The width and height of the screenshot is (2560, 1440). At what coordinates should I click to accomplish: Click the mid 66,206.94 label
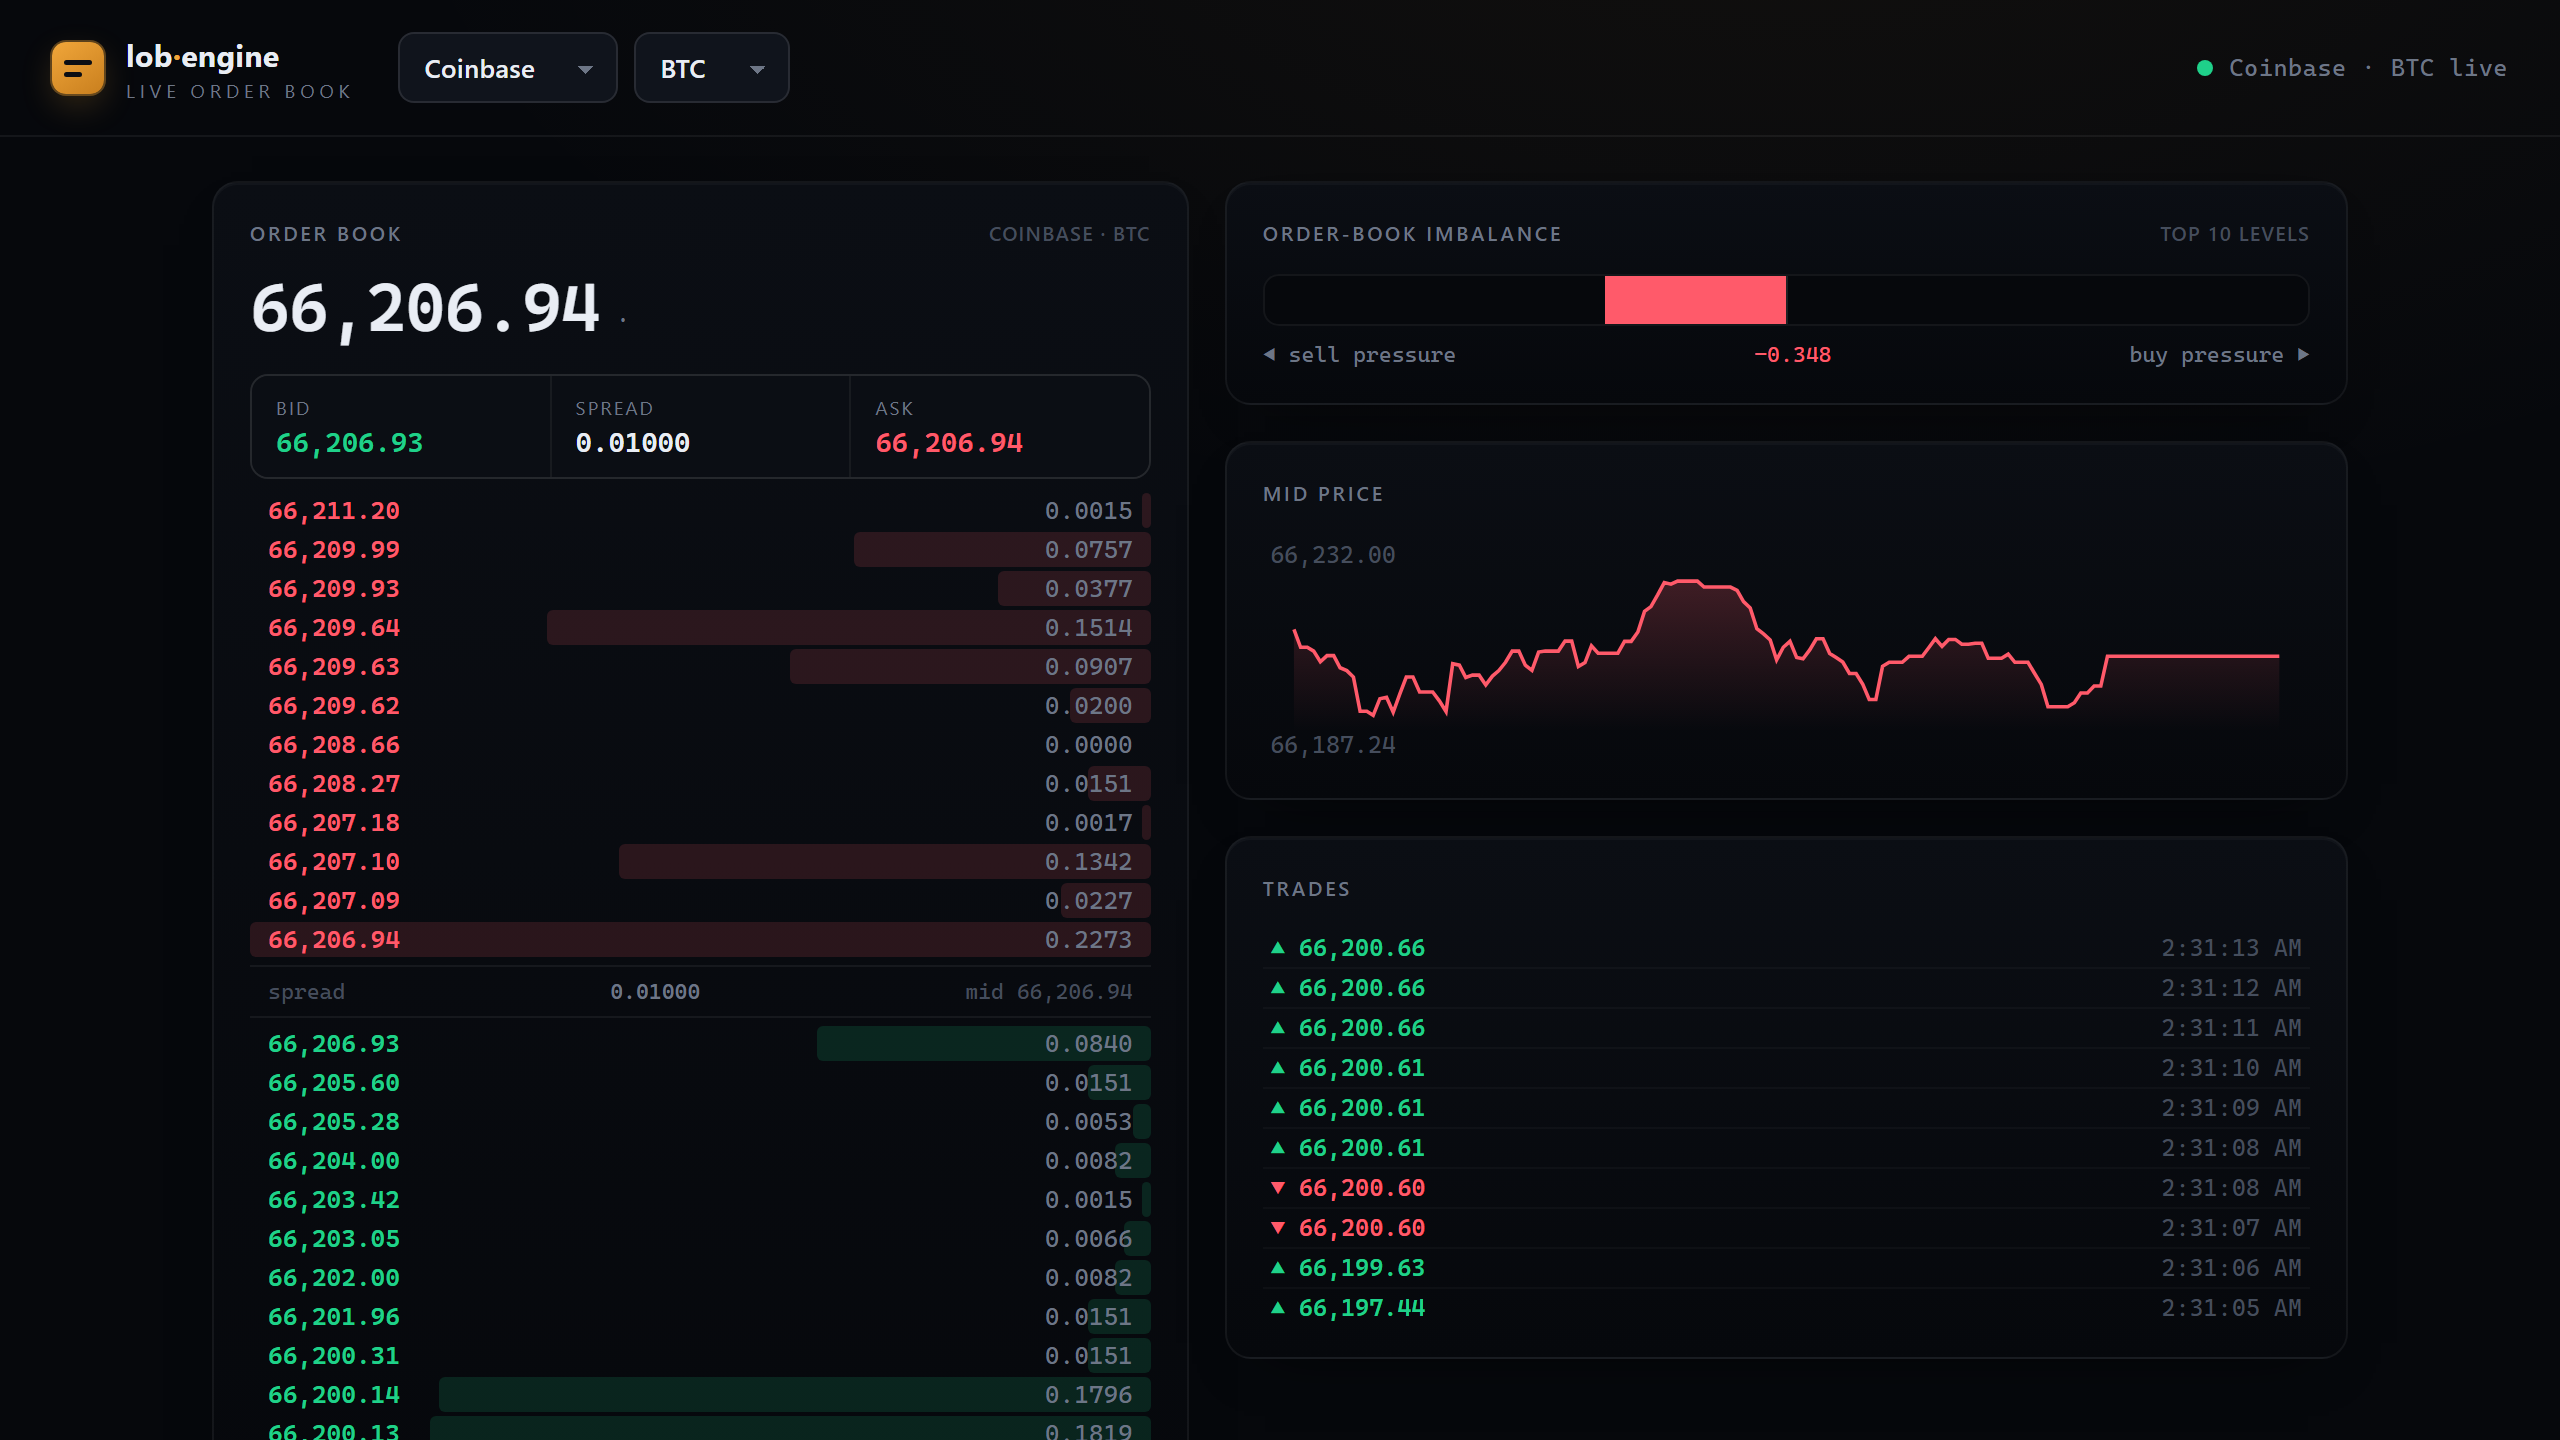tap(1048, 992)
